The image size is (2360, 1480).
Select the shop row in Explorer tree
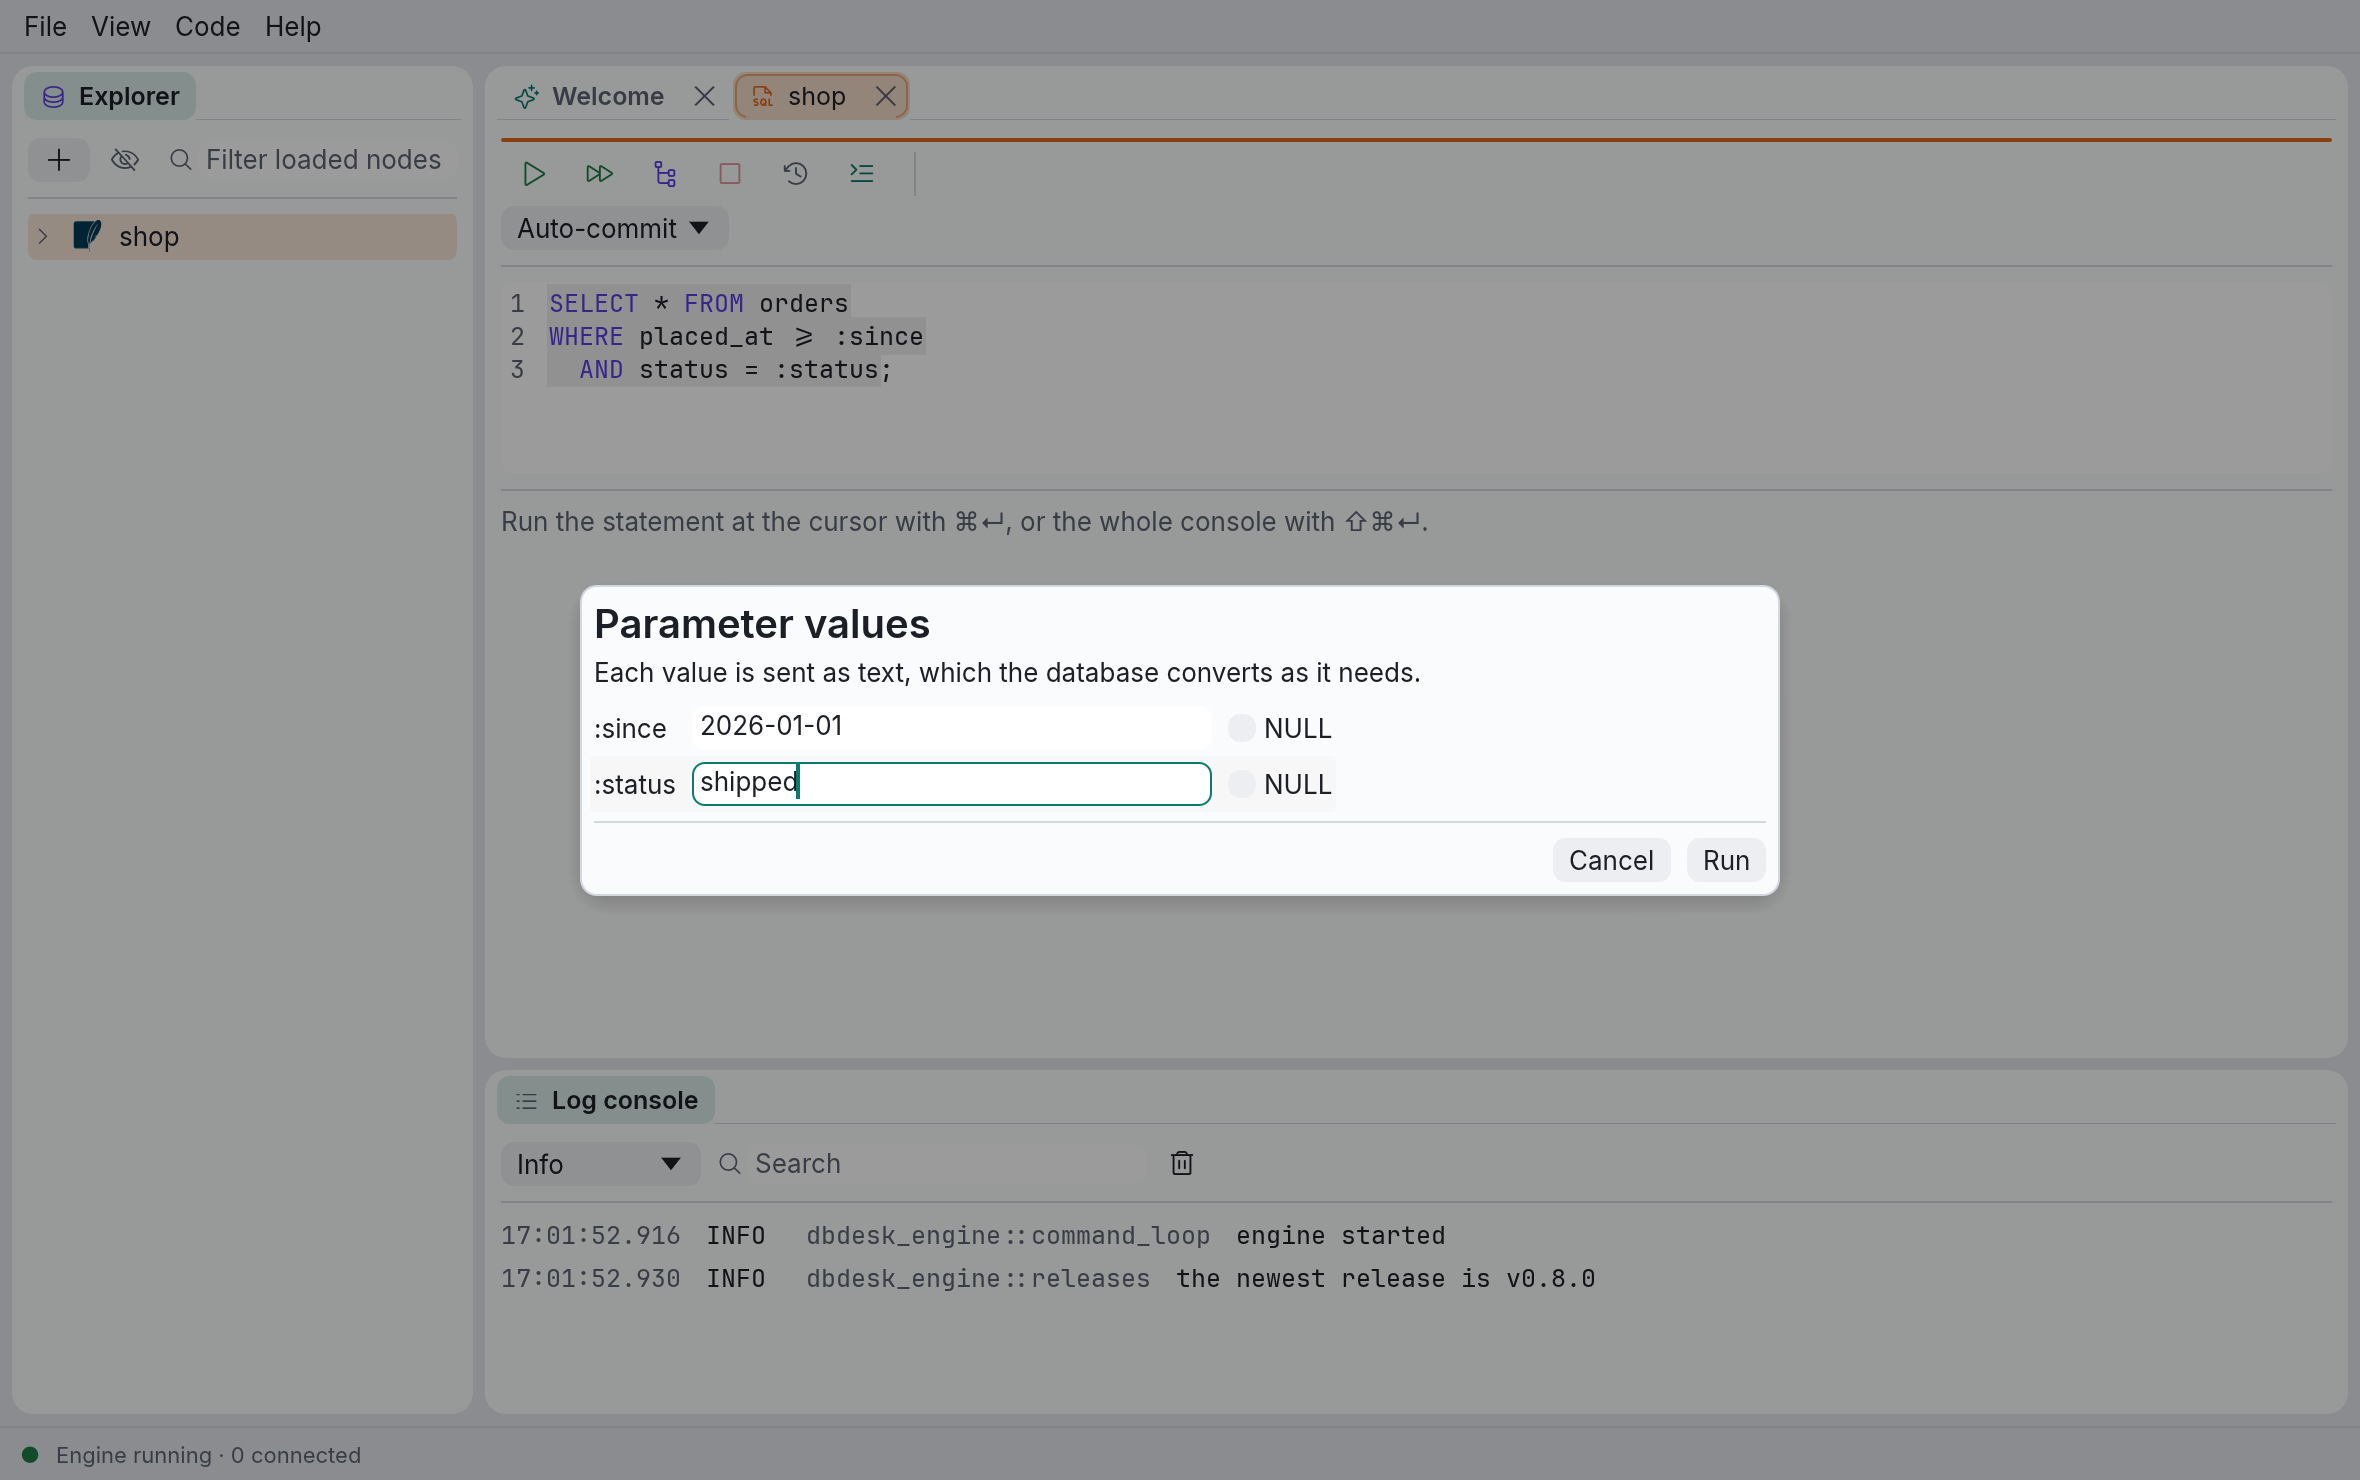[242, 237]
